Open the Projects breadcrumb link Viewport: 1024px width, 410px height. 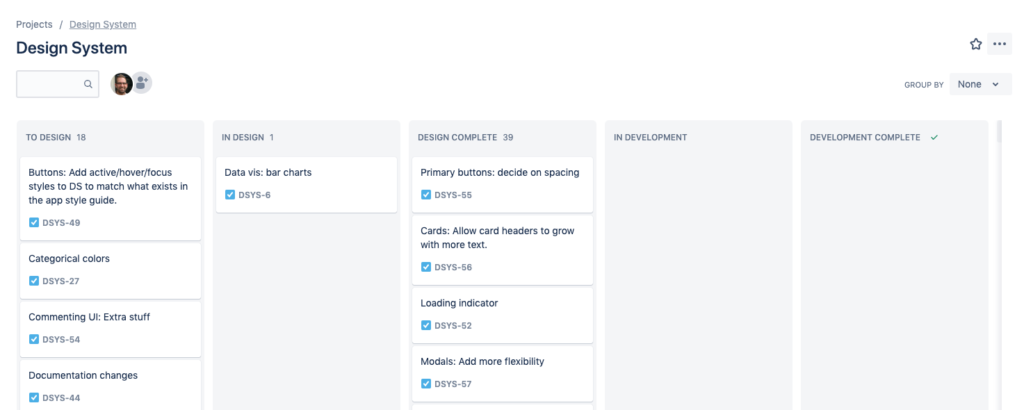[x=34, y=24]
